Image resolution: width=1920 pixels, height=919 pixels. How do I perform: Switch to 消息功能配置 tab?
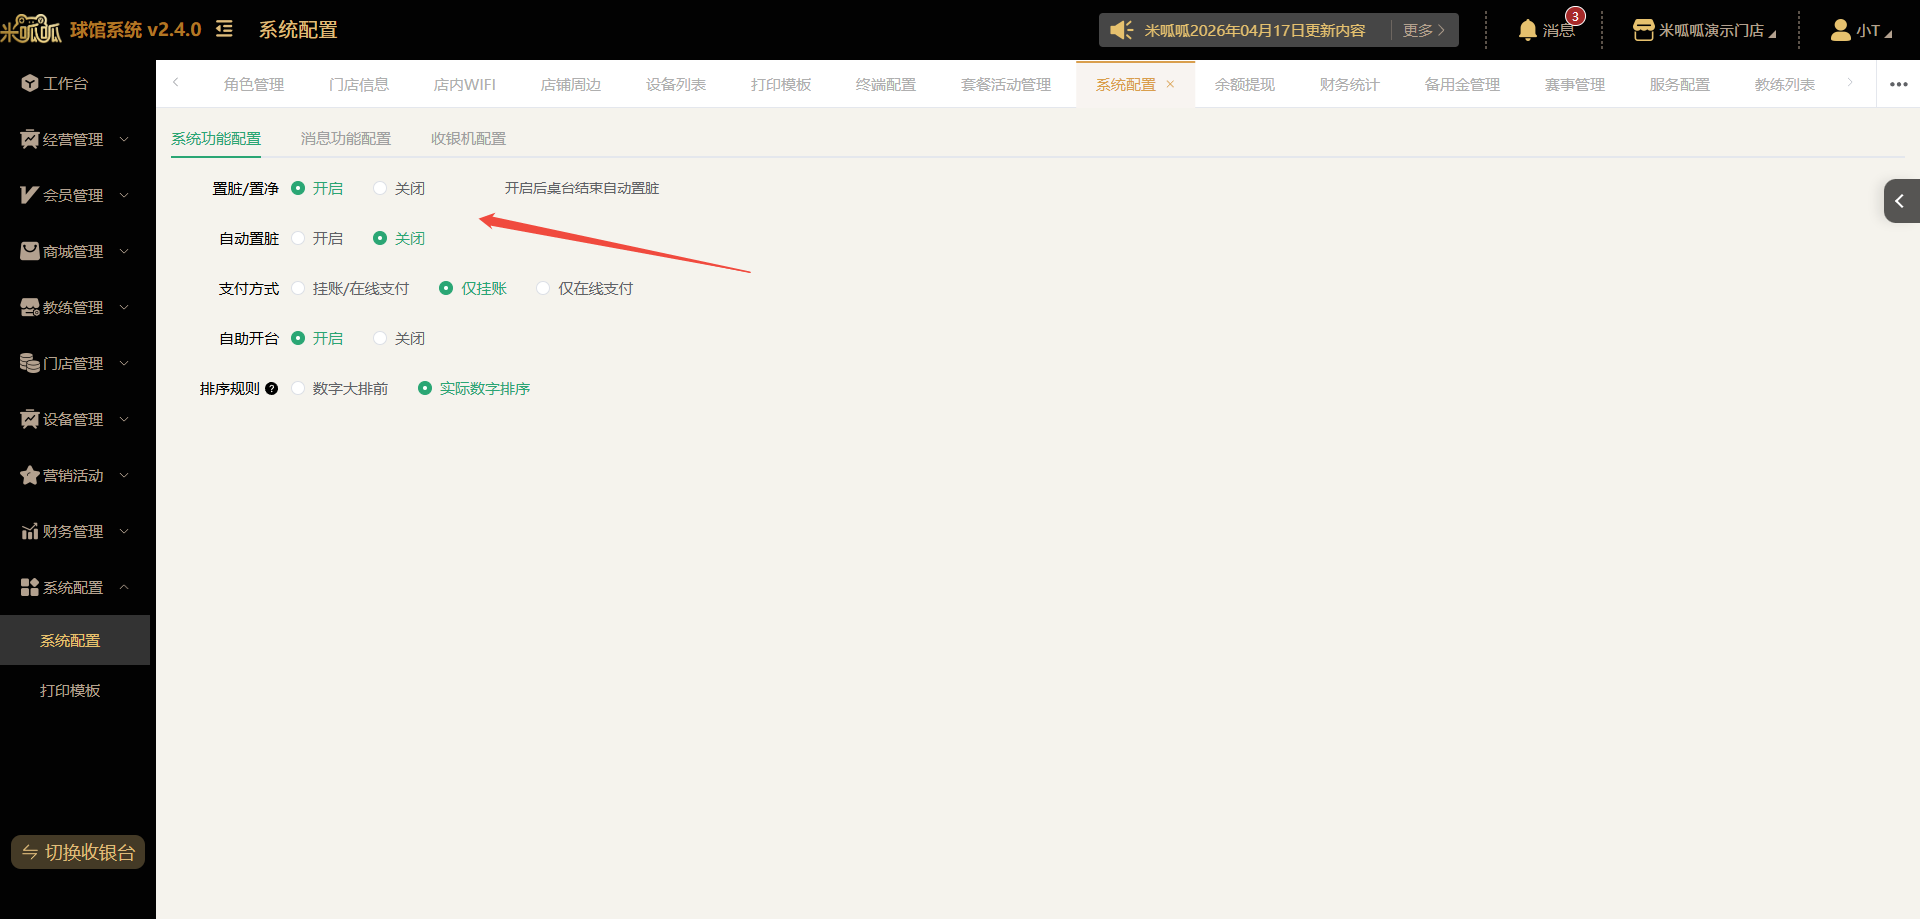click(x=346, y=139)
